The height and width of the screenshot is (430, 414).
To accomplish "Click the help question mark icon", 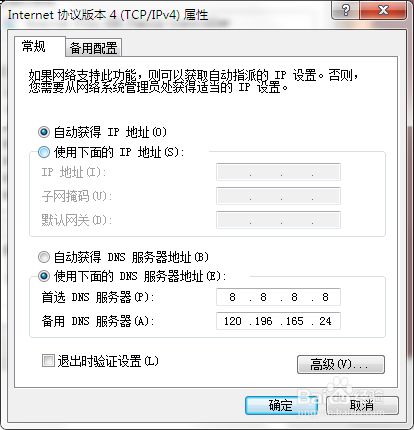I will pyautogui.click(x=346, y=10).
